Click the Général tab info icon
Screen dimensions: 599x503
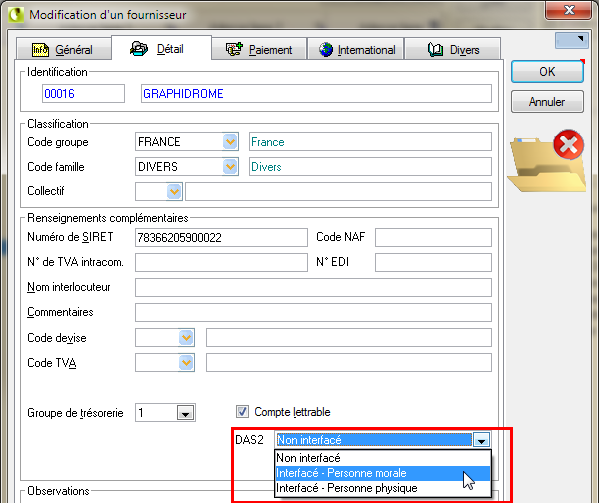40,50
